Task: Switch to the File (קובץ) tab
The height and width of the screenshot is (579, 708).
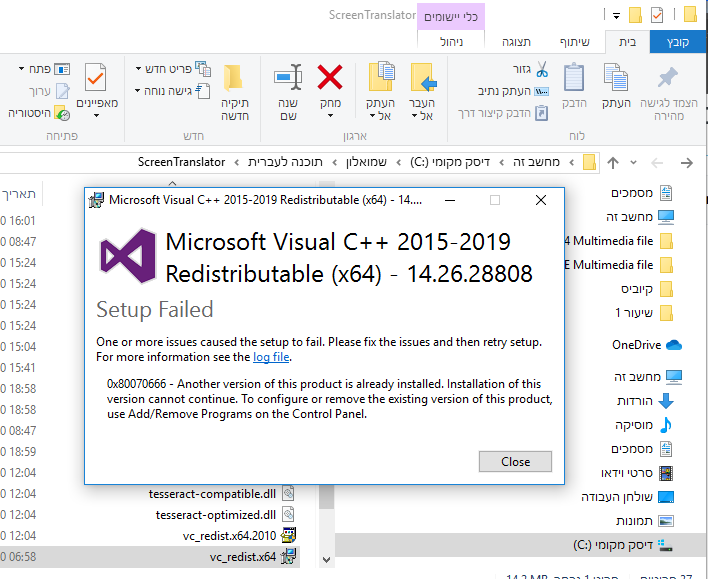Action: (678, 42)
